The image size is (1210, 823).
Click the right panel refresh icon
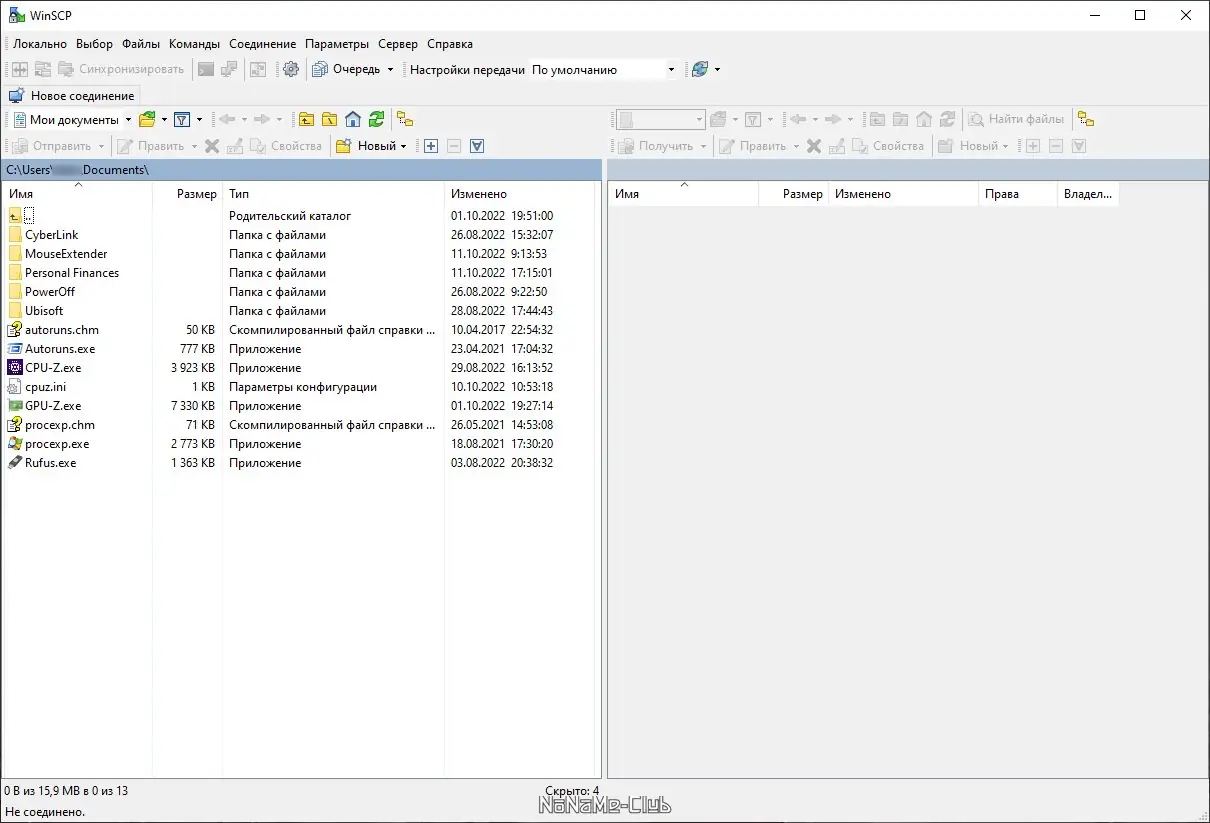coord(947,119)
